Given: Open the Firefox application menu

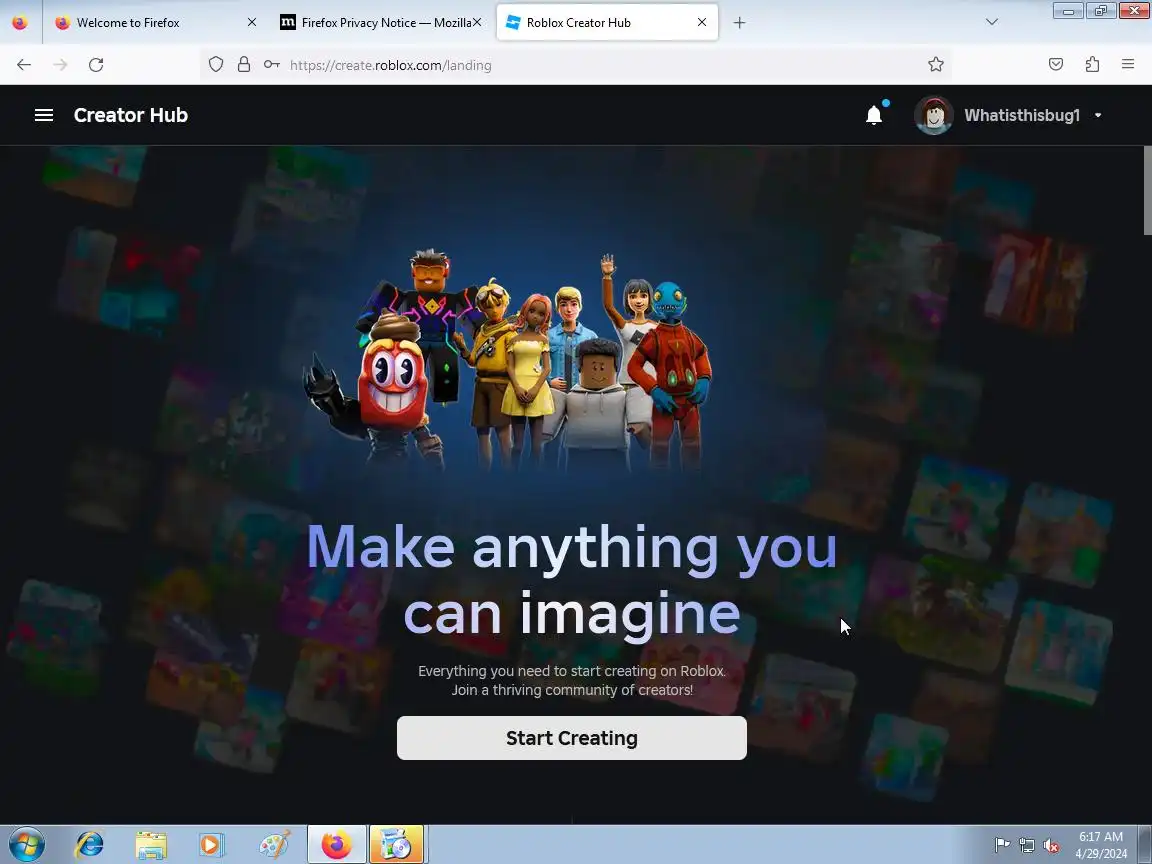Looking at the screenshot, I should coord(1128,65).
